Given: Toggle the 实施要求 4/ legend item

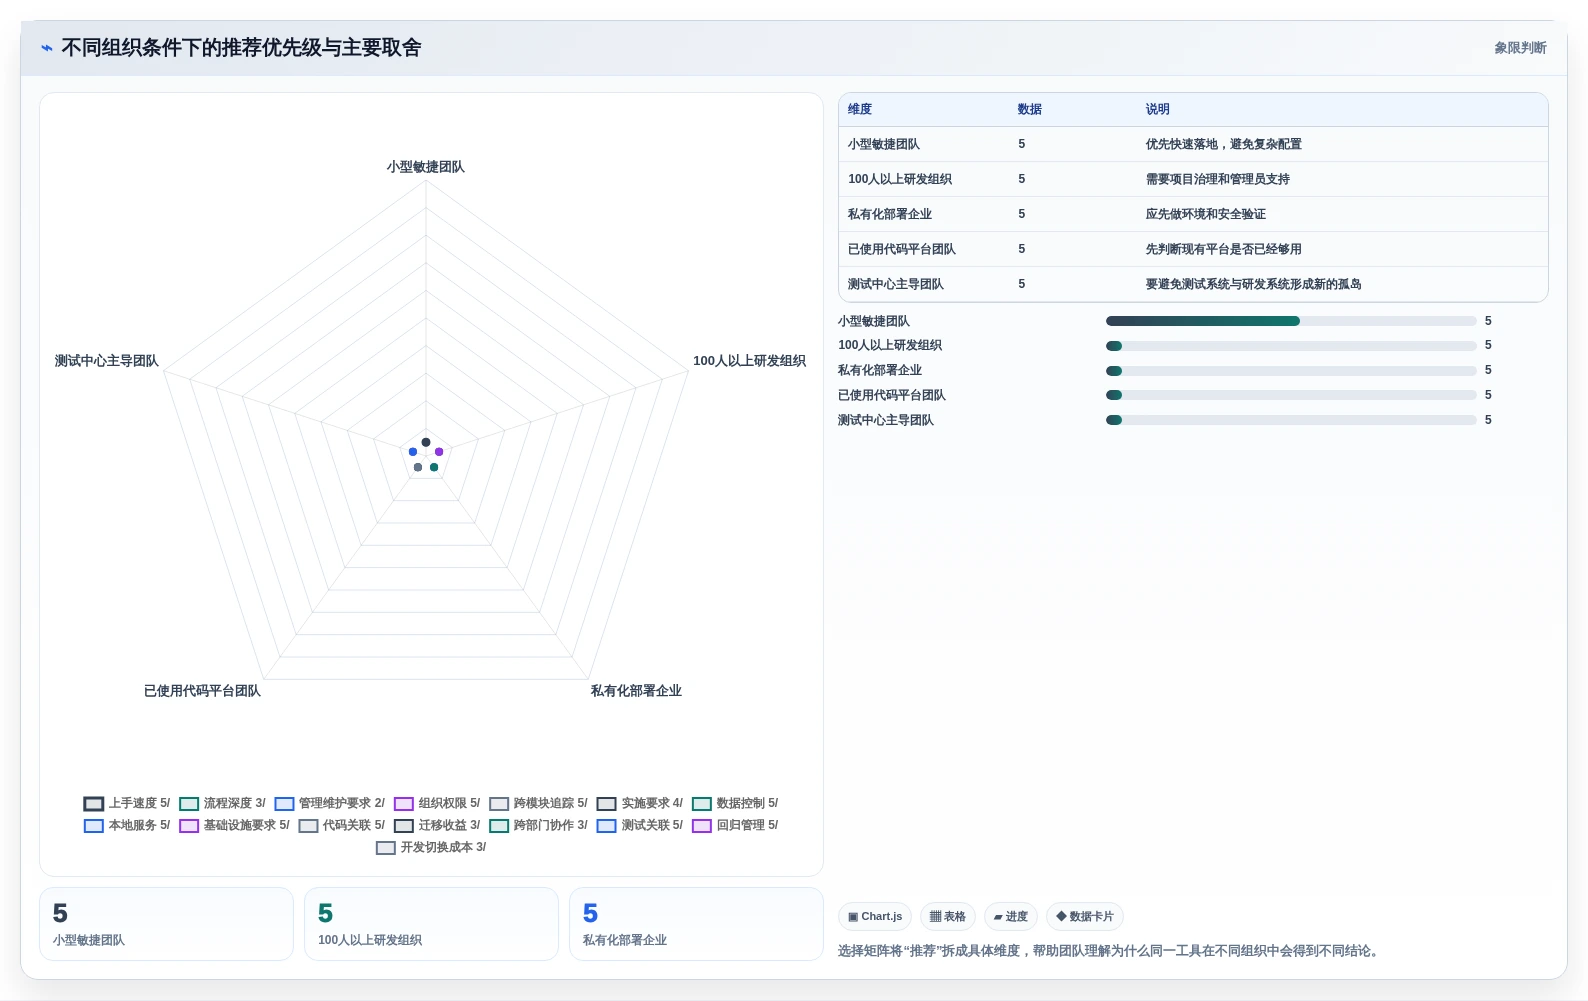Looking at the screenshot, I should point(640,803).
